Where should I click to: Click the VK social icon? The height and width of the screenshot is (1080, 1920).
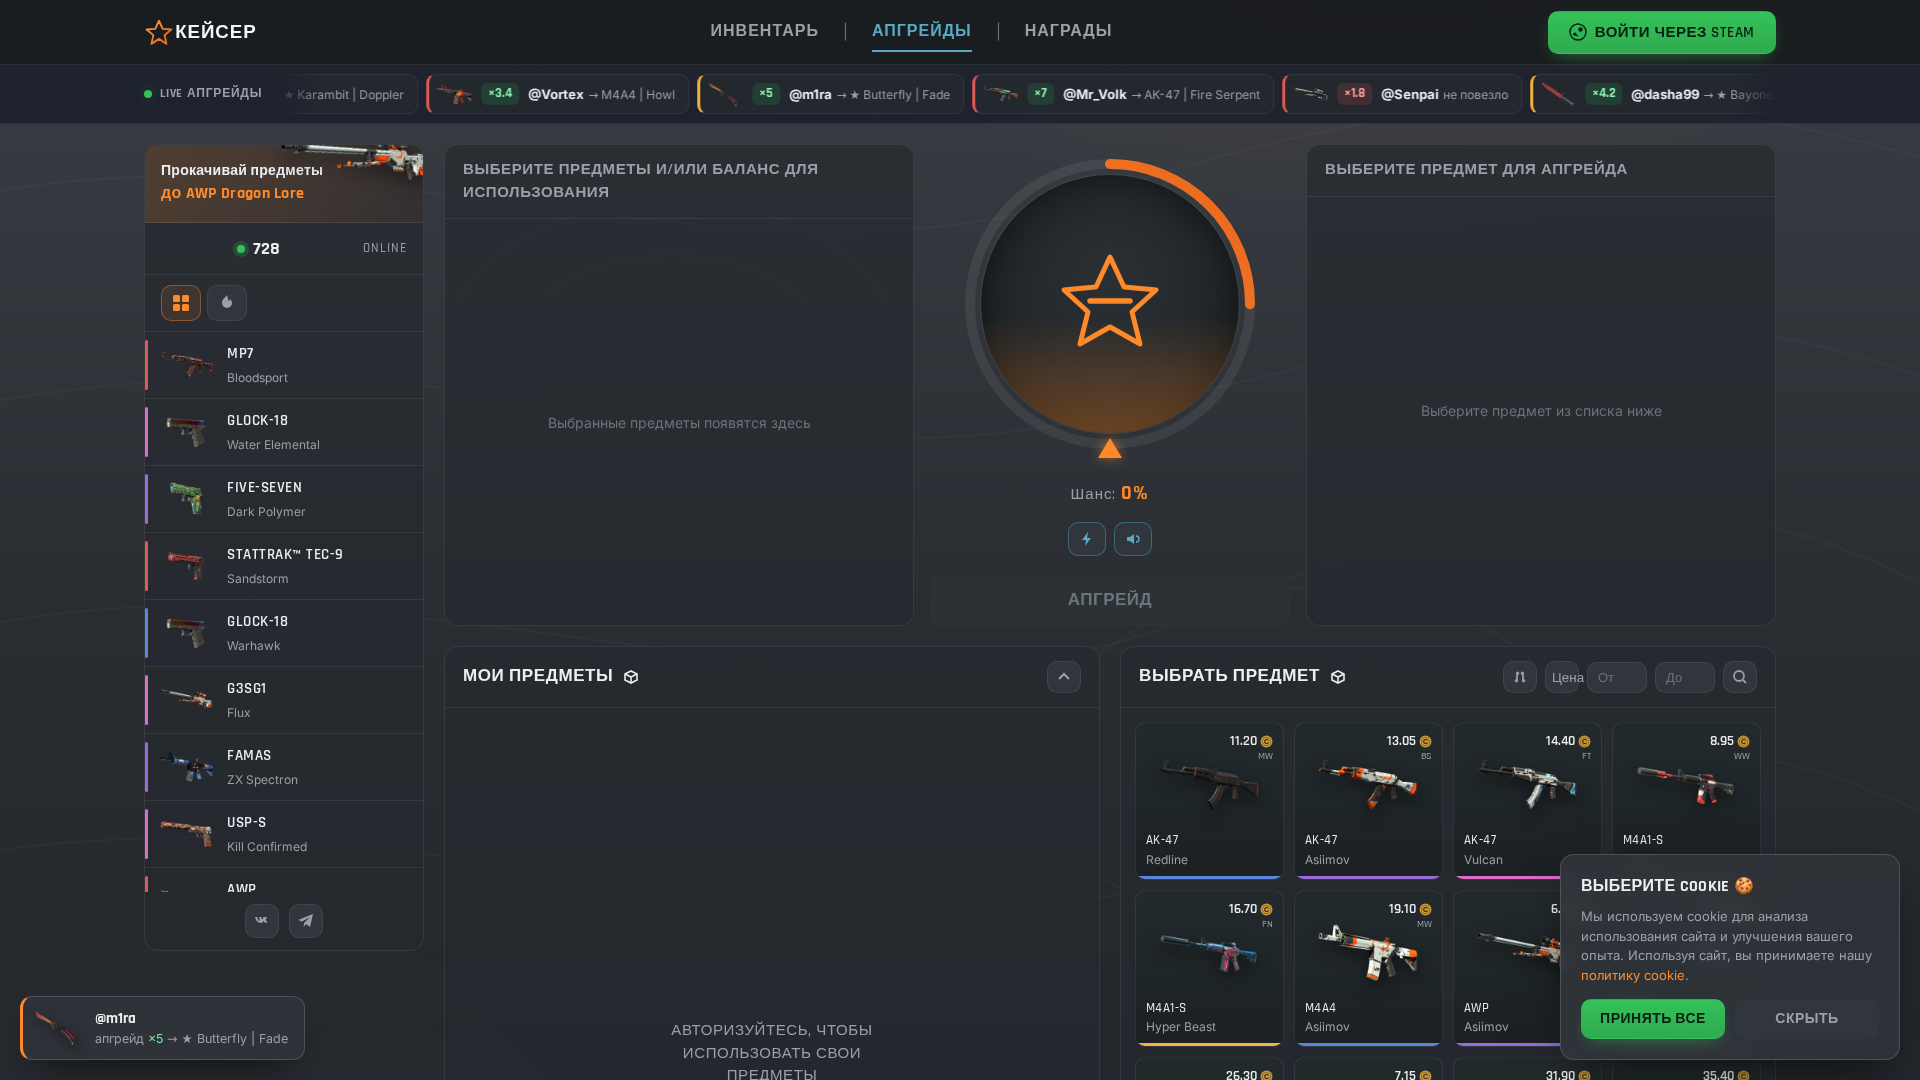pos(262,921)
